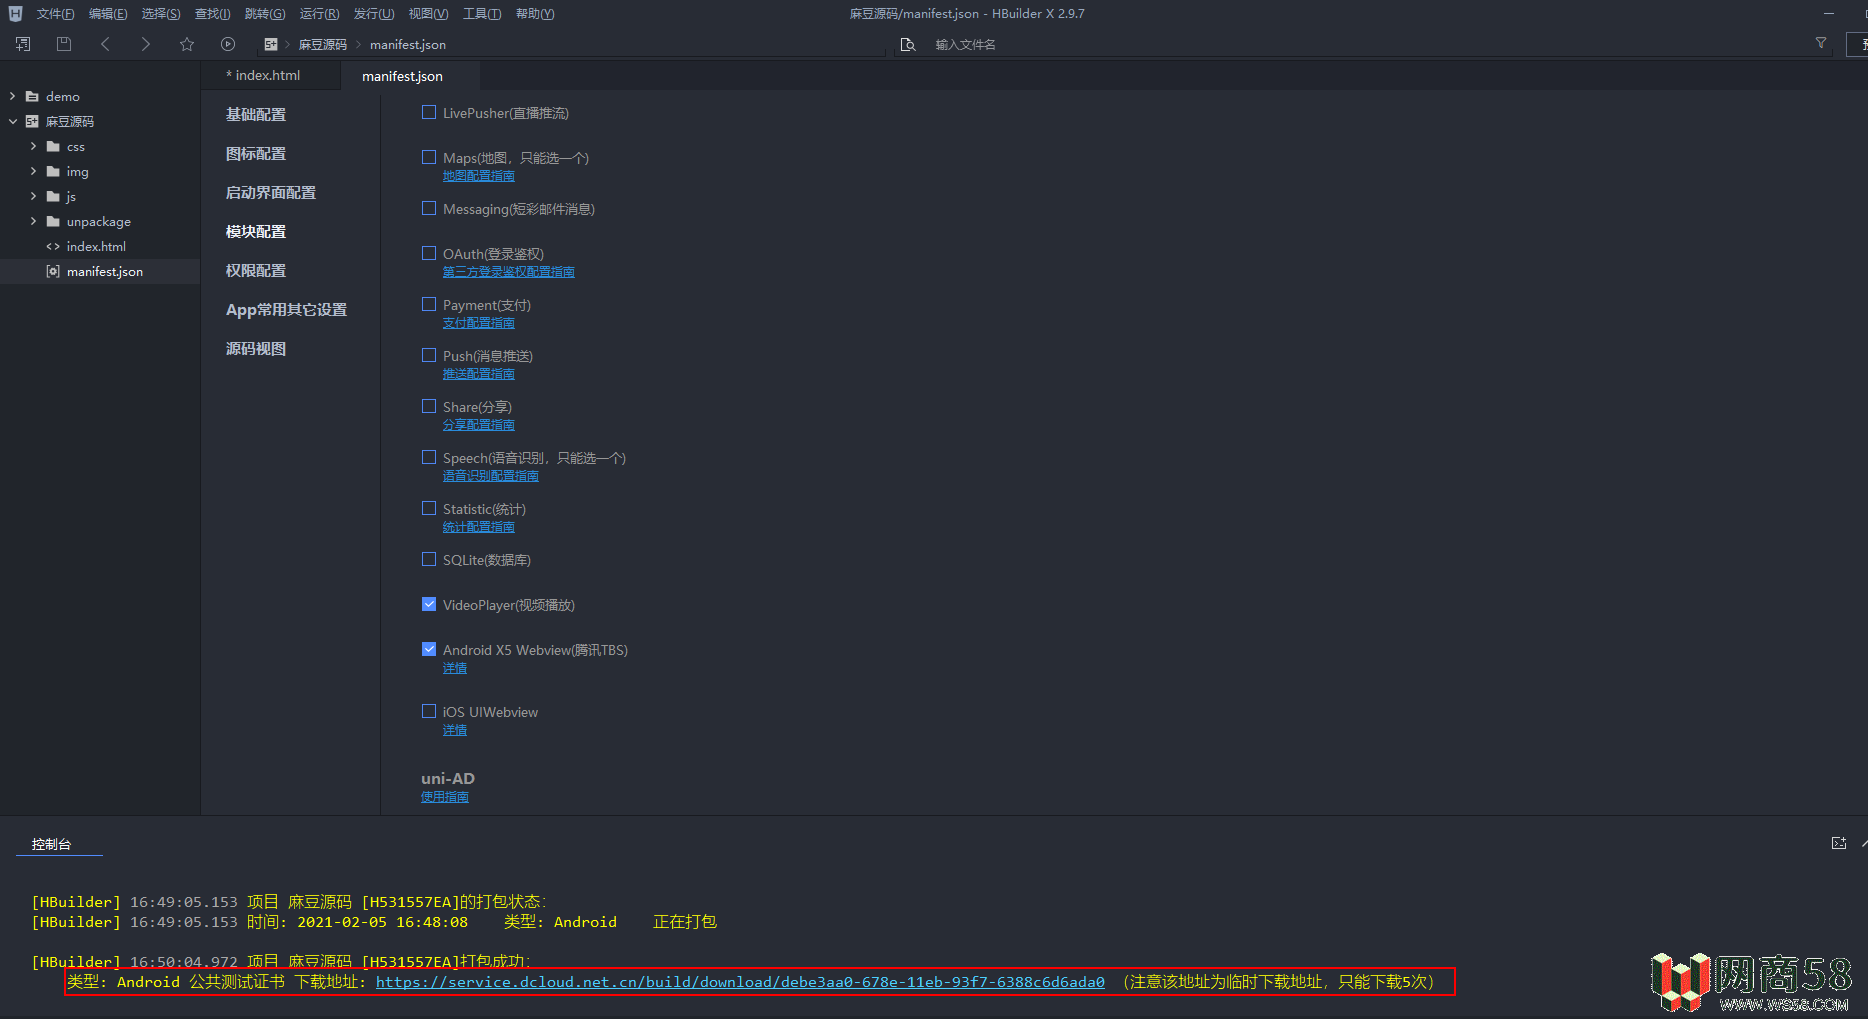Click the save file toolbar icon
Image resolution: width=1868 pixels, height=1019 pixels.
coord(64,44)
